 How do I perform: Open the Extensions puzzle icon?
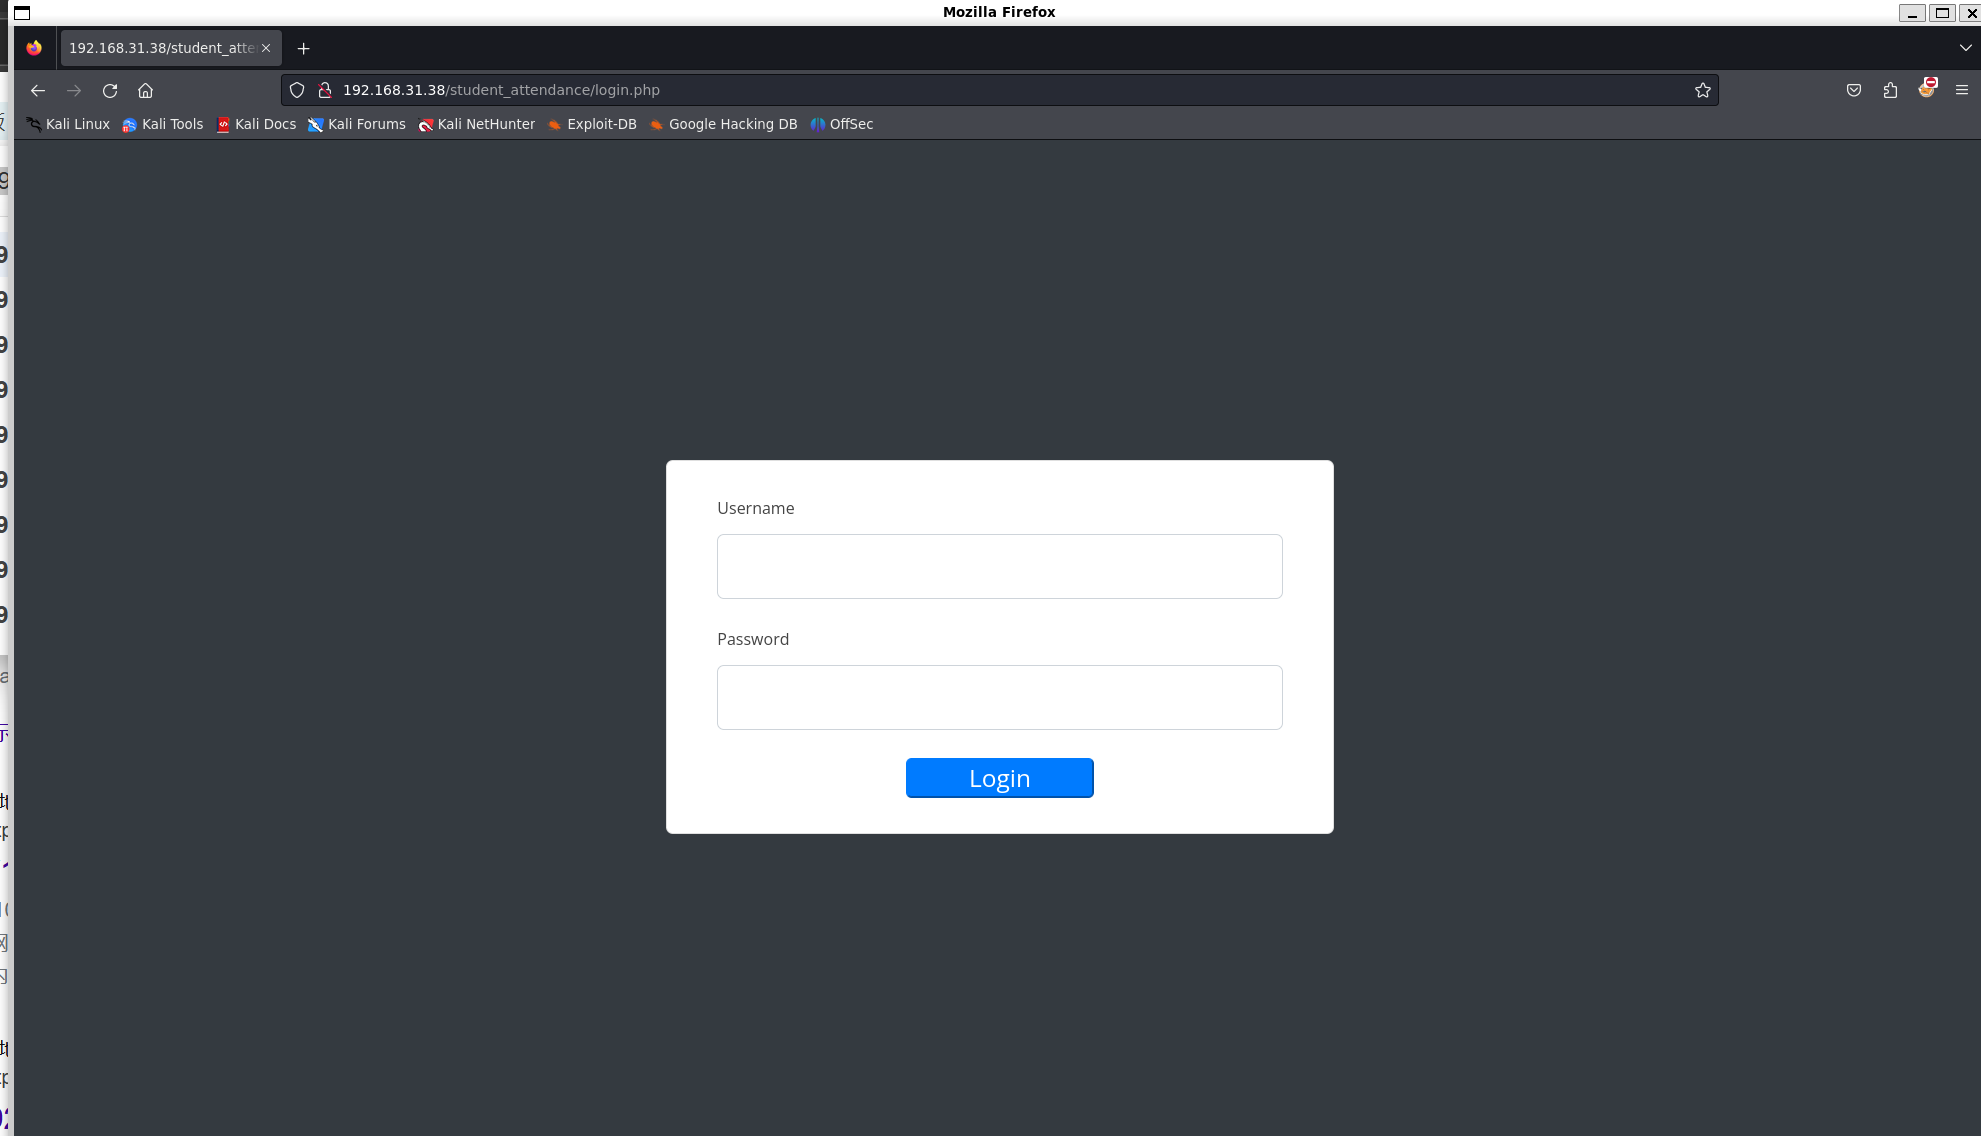[1890, 90]
